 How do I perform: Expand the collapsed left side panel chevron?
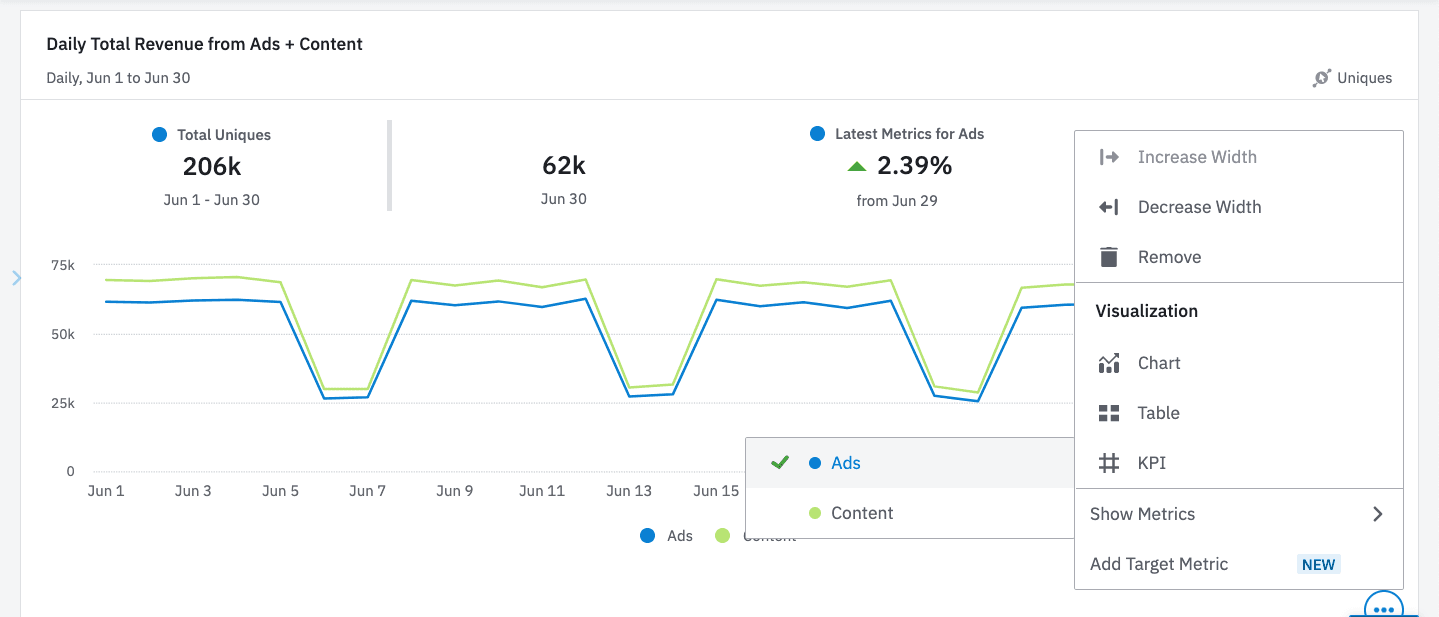tap(16, 279)
